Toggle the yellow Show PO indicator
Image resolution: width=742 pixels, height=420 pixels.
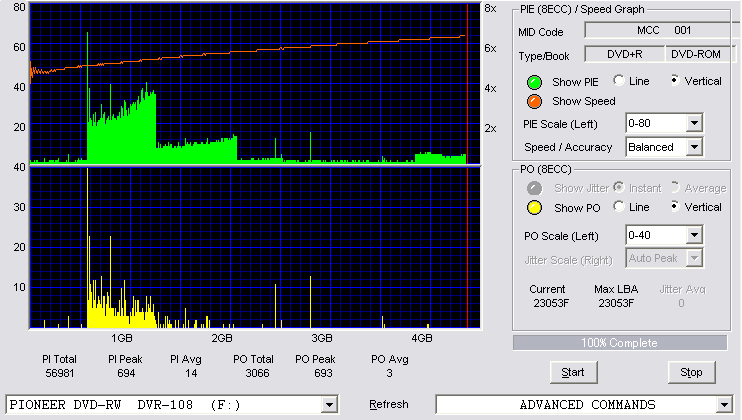pos(534,208)
